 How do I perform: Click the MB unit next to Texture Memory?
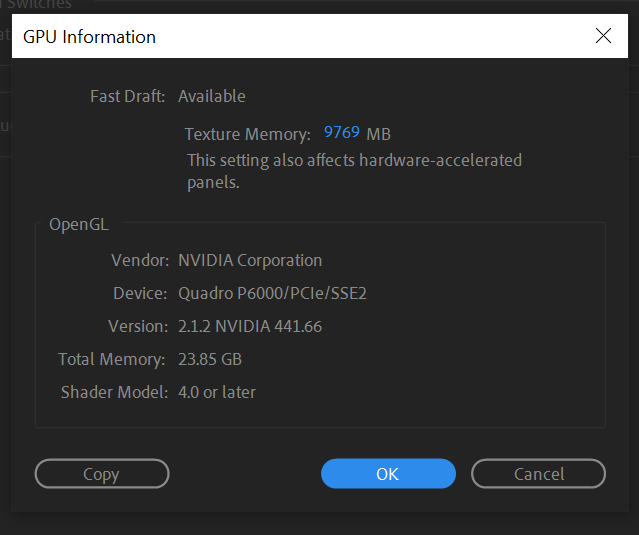click(379, 134)
